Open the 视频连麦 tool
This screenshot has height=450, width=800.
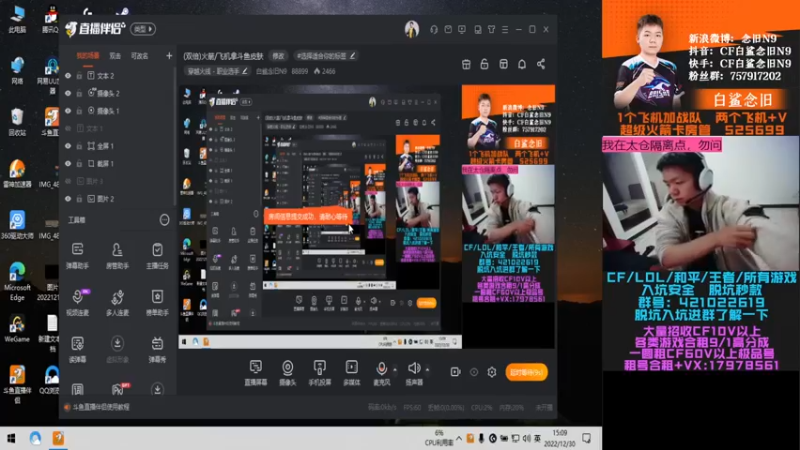point(78,302)
